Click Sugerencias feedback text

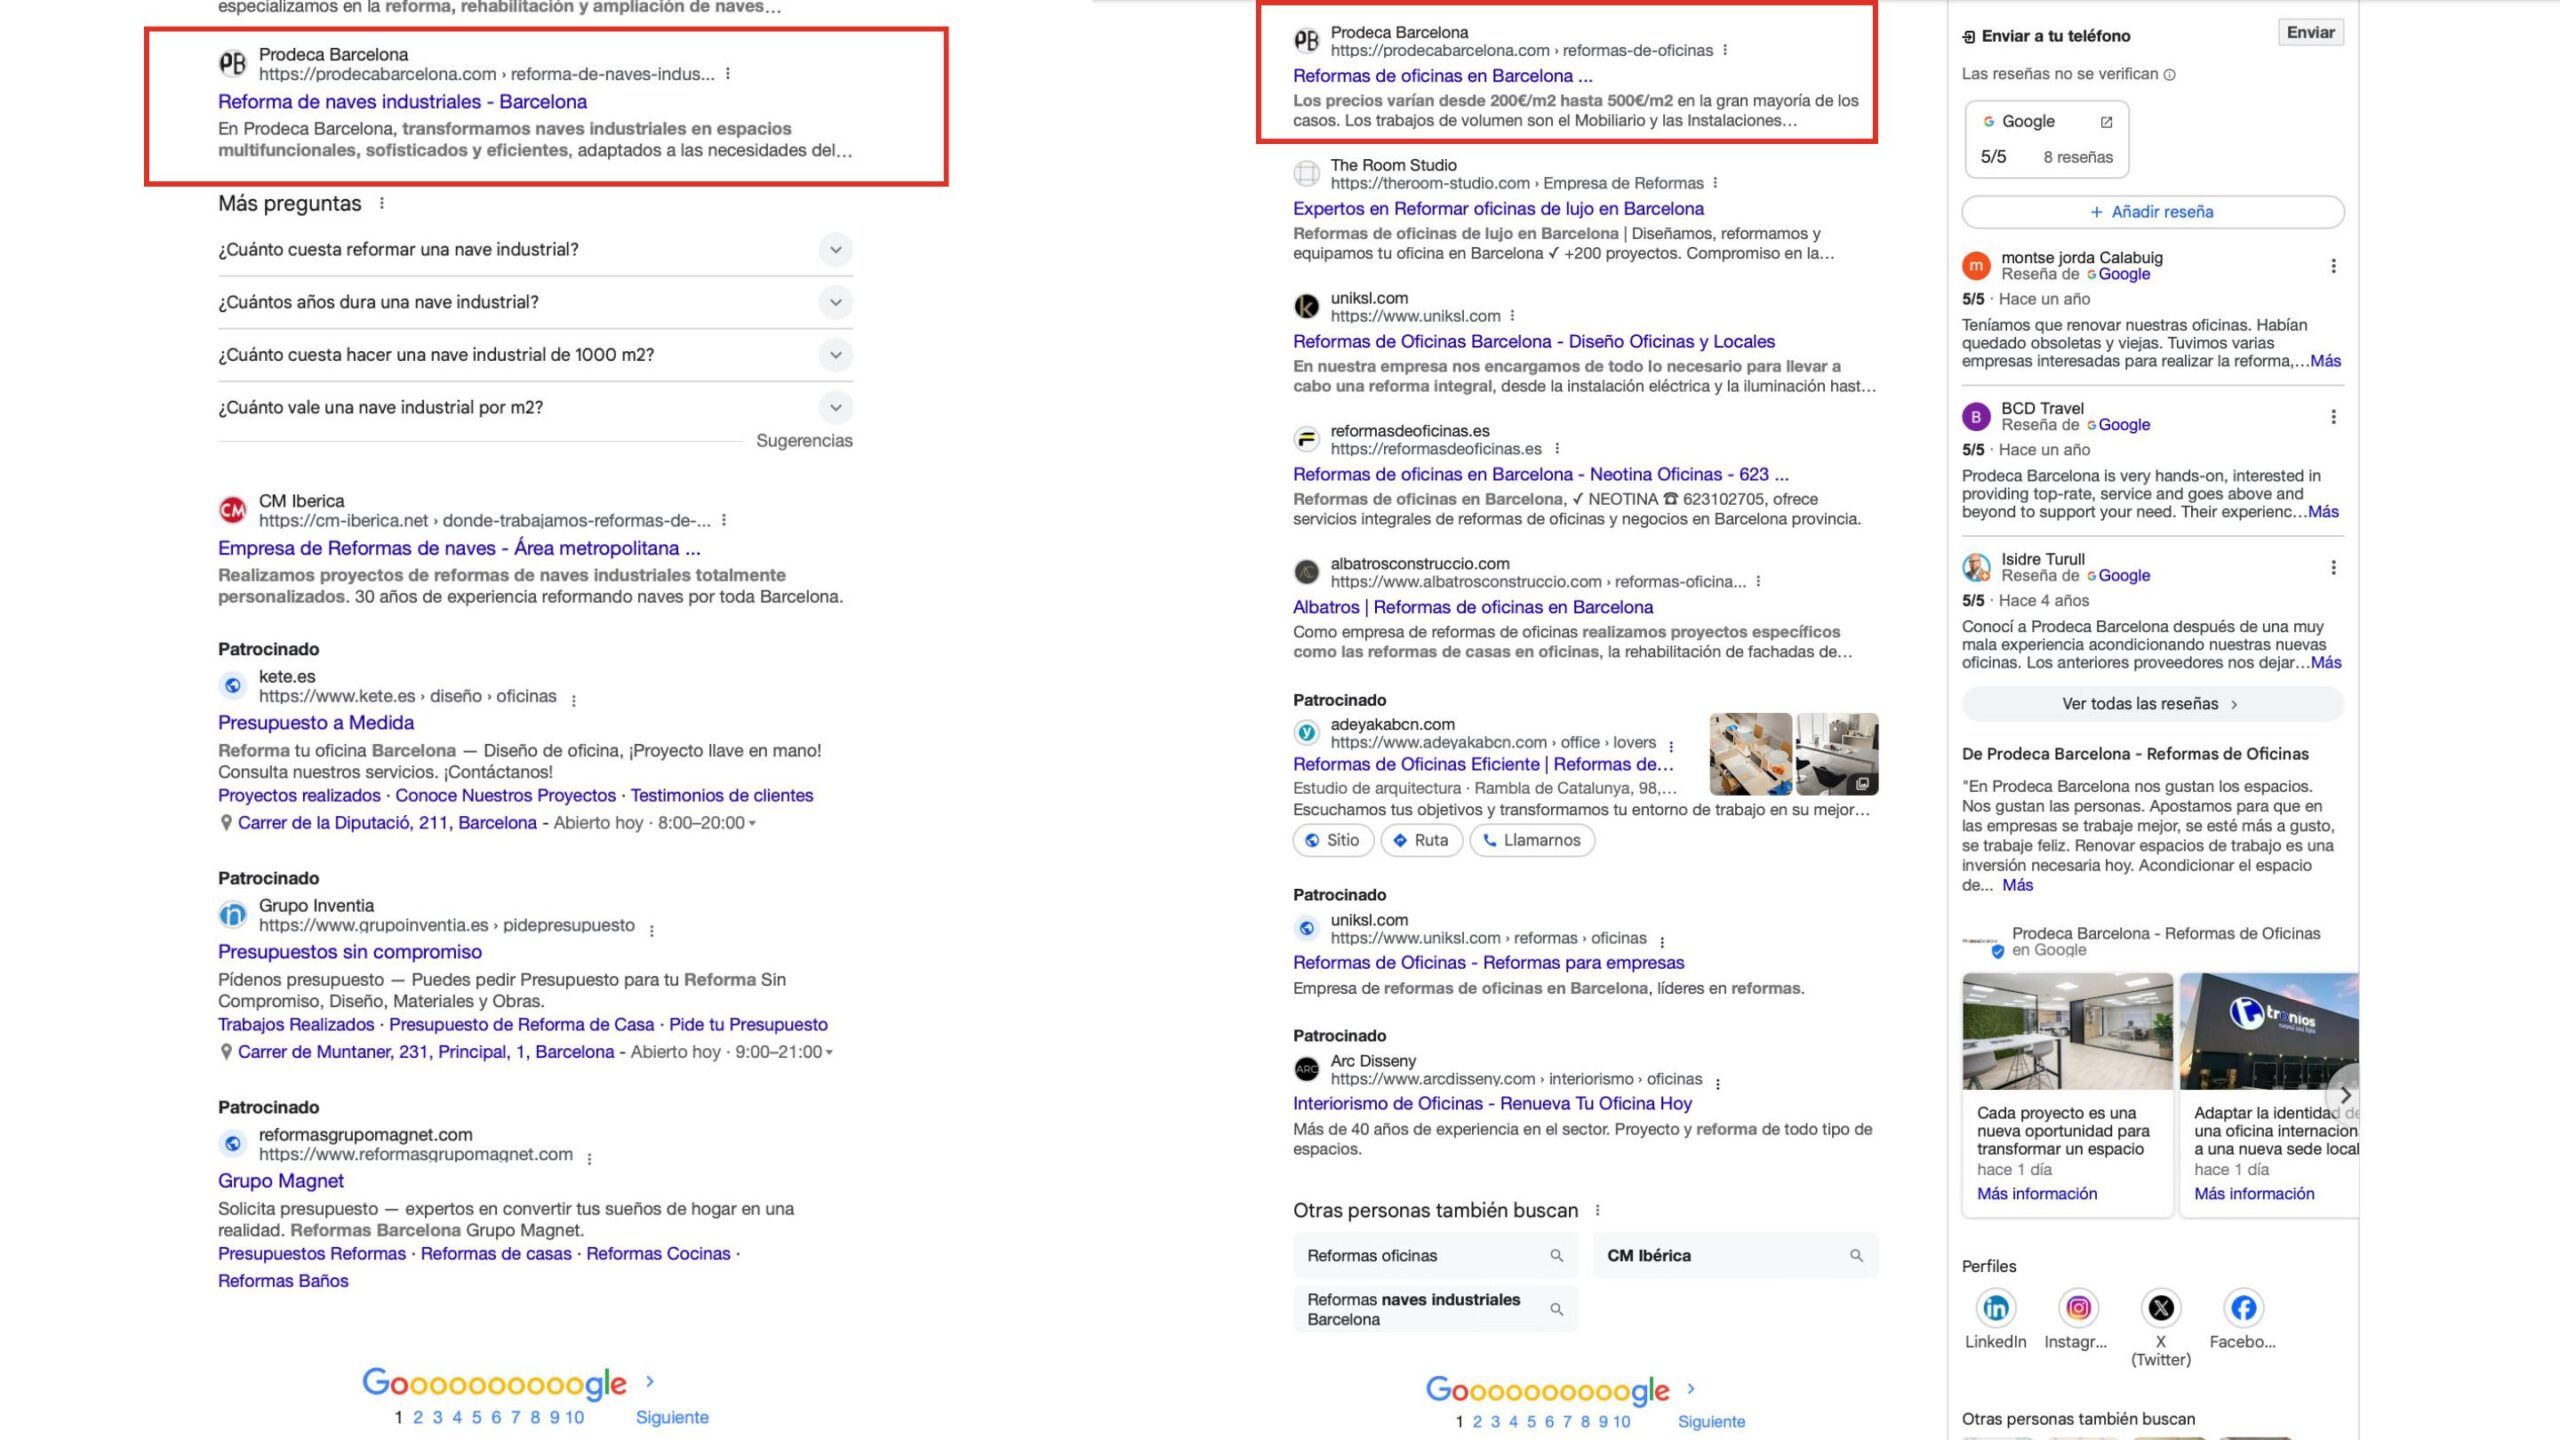click(x=804, y=441)
